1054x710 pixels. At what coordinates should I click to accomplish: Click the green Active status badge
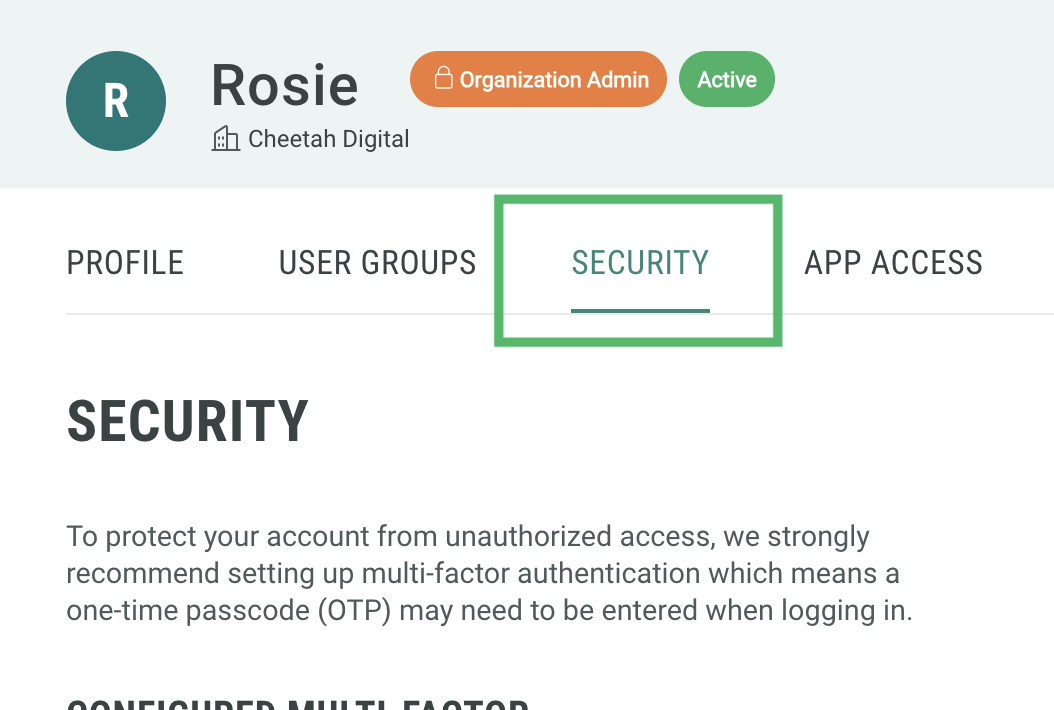[727, 80]
